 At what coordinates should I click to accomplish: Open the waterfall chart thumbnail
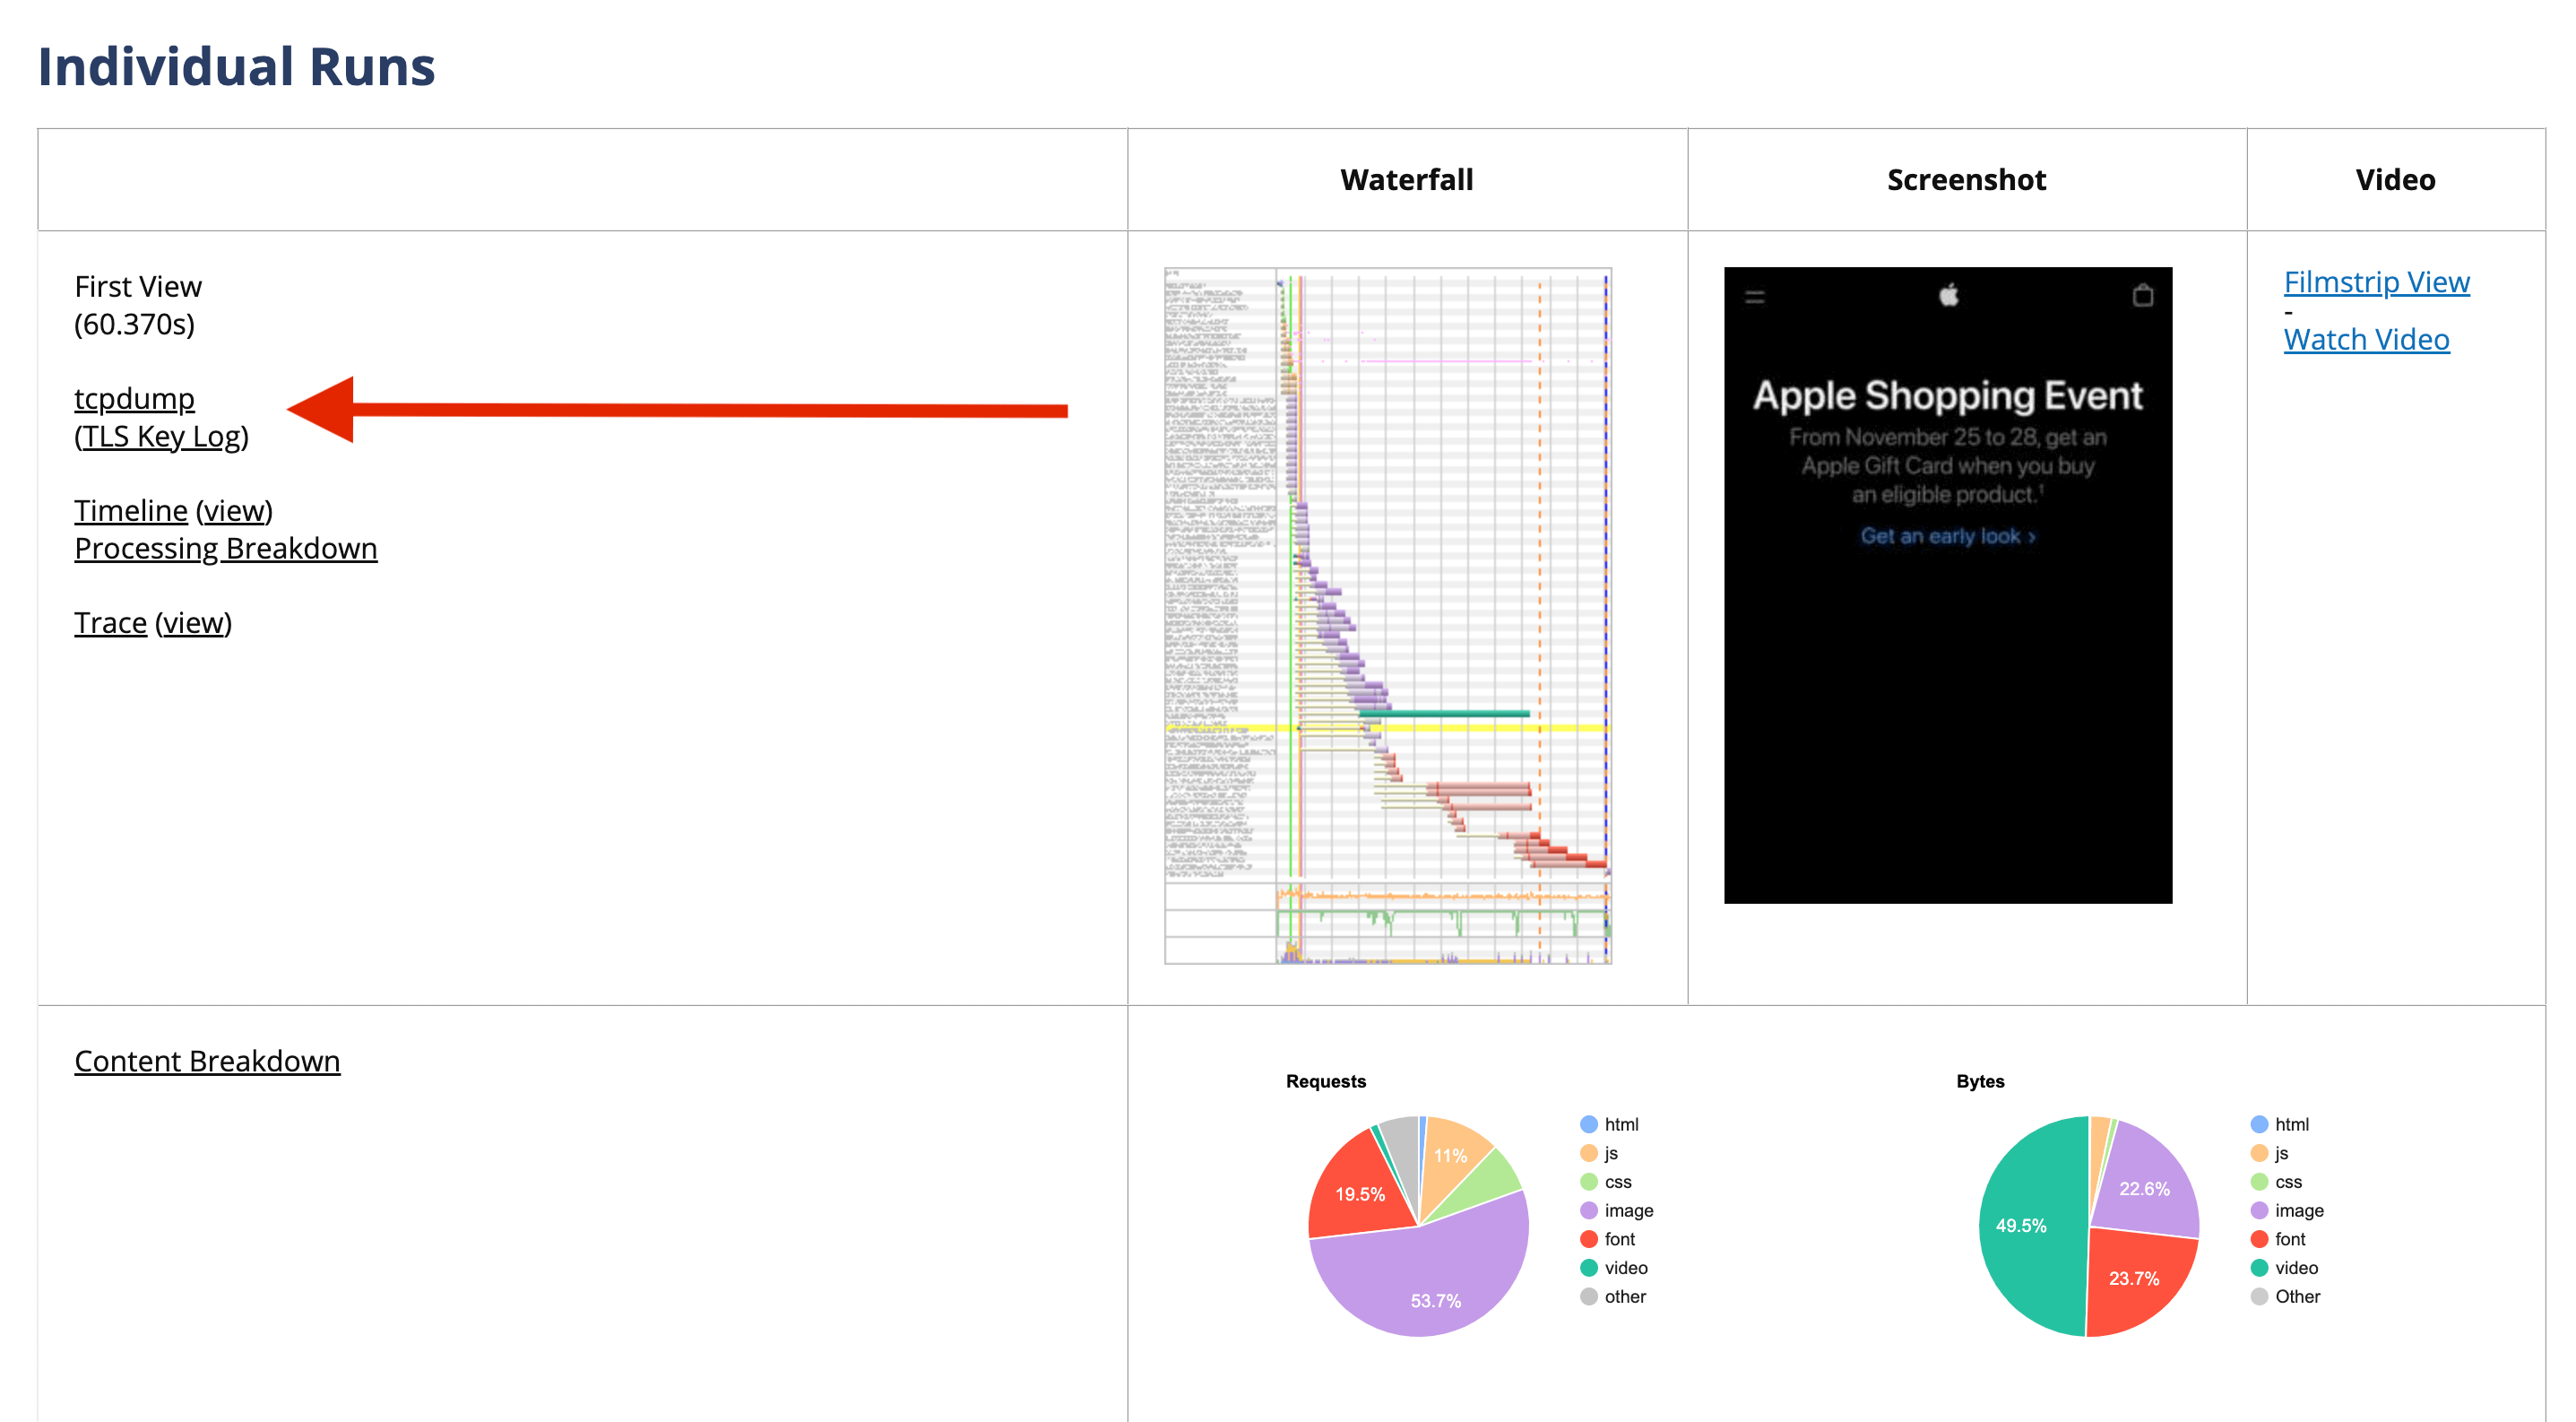(x=1388, y=616)
